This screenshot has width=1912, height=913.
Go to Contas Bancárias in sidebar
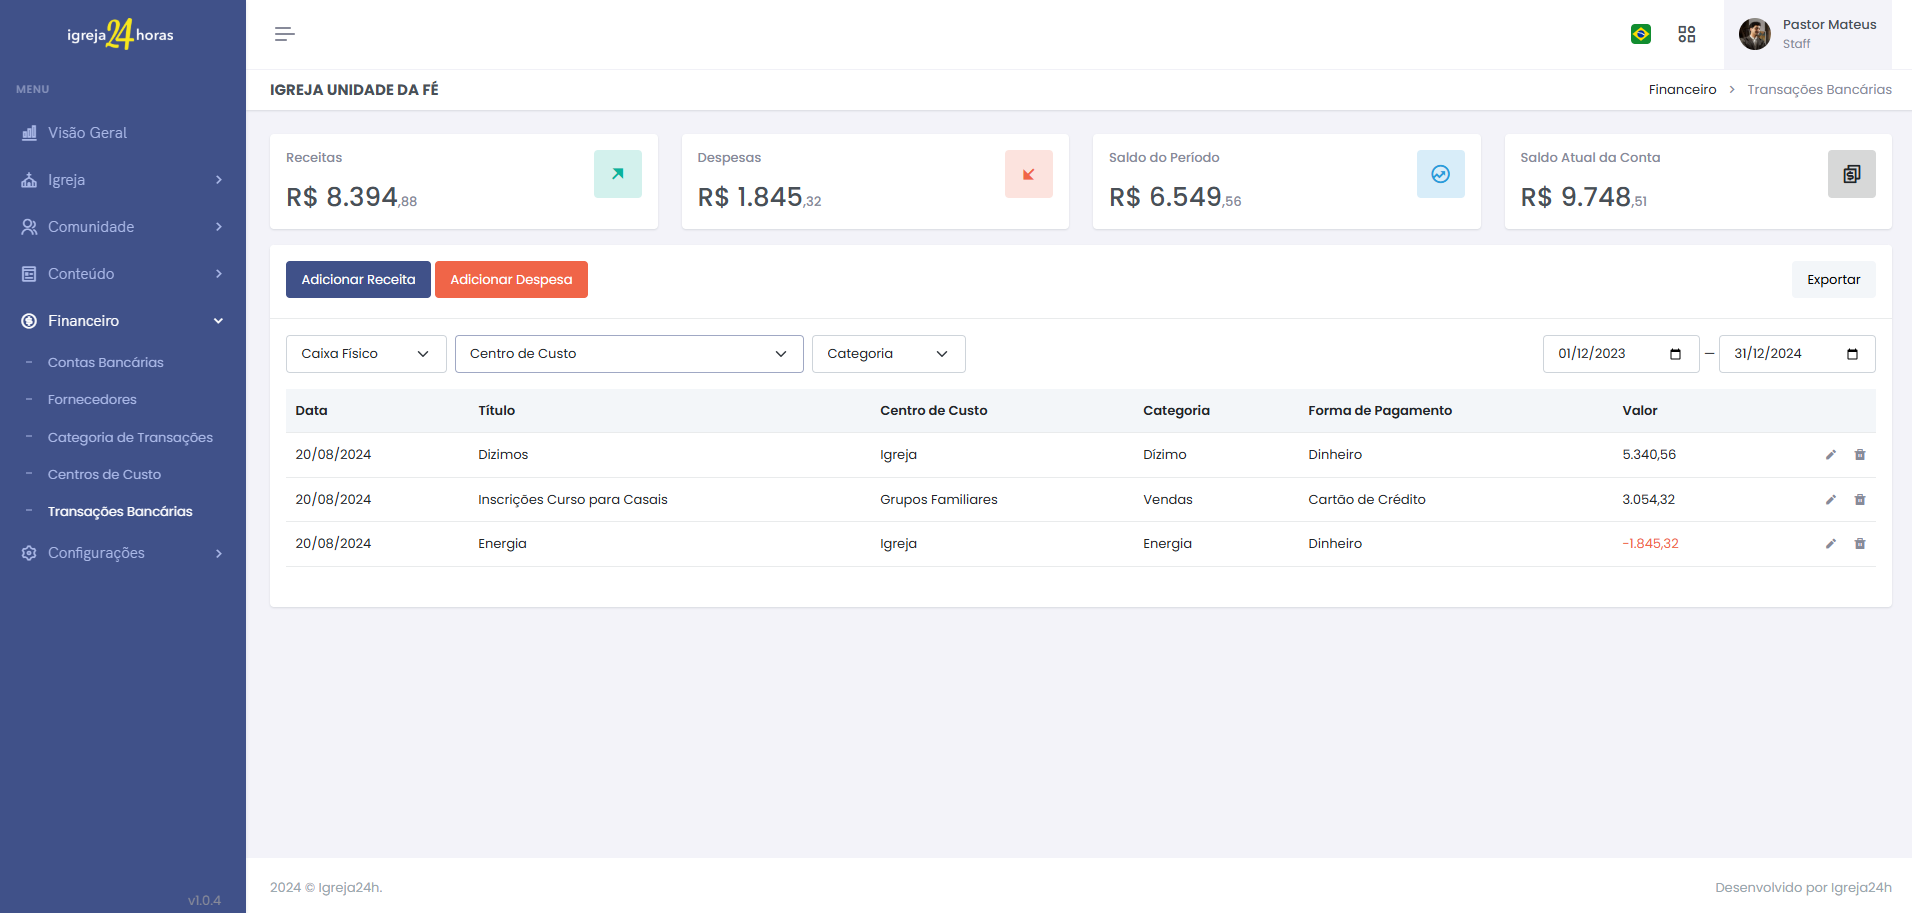pyautogui.click(x=105, y=363)
